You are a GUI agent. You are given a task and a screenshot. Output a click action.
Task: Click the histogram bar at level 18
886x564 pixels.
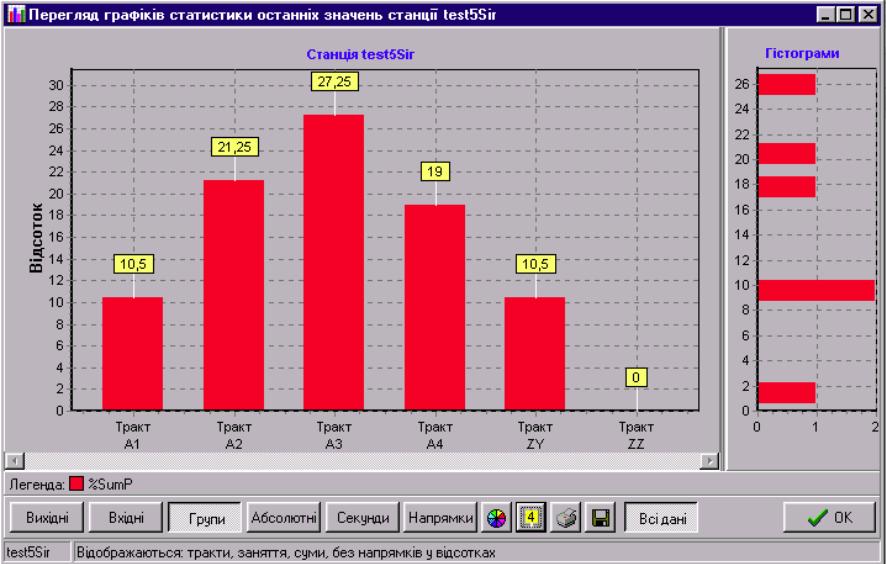(x=787, y=186)
